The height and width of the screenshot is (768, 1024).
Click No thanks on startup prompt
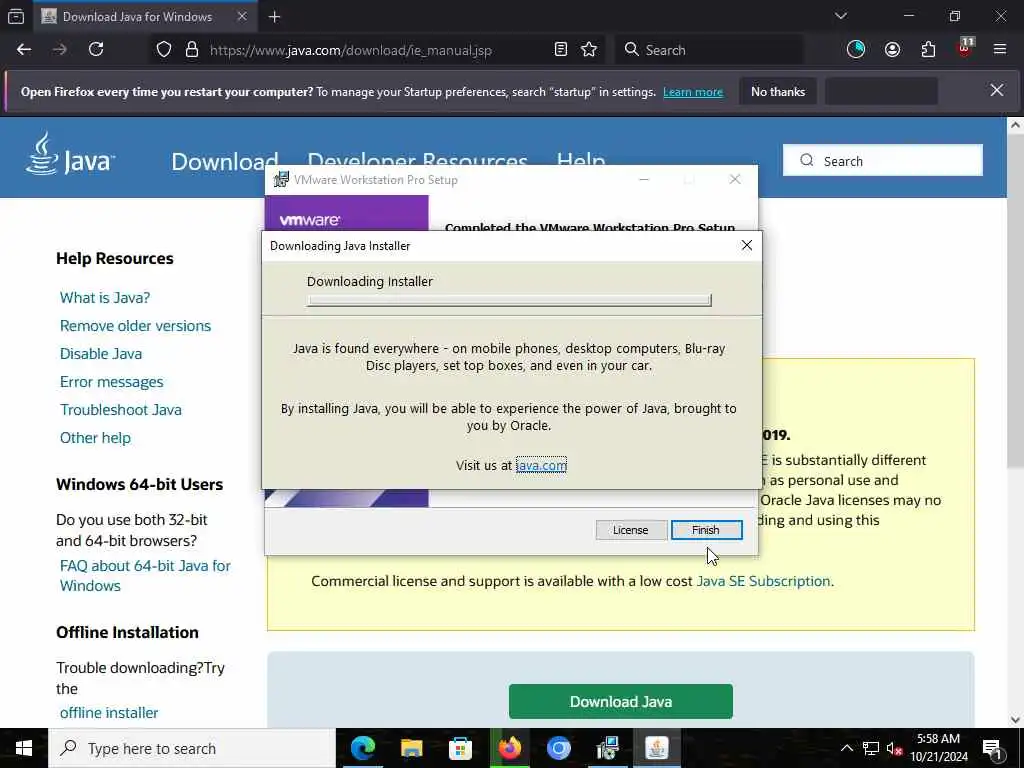click(778, 92)
